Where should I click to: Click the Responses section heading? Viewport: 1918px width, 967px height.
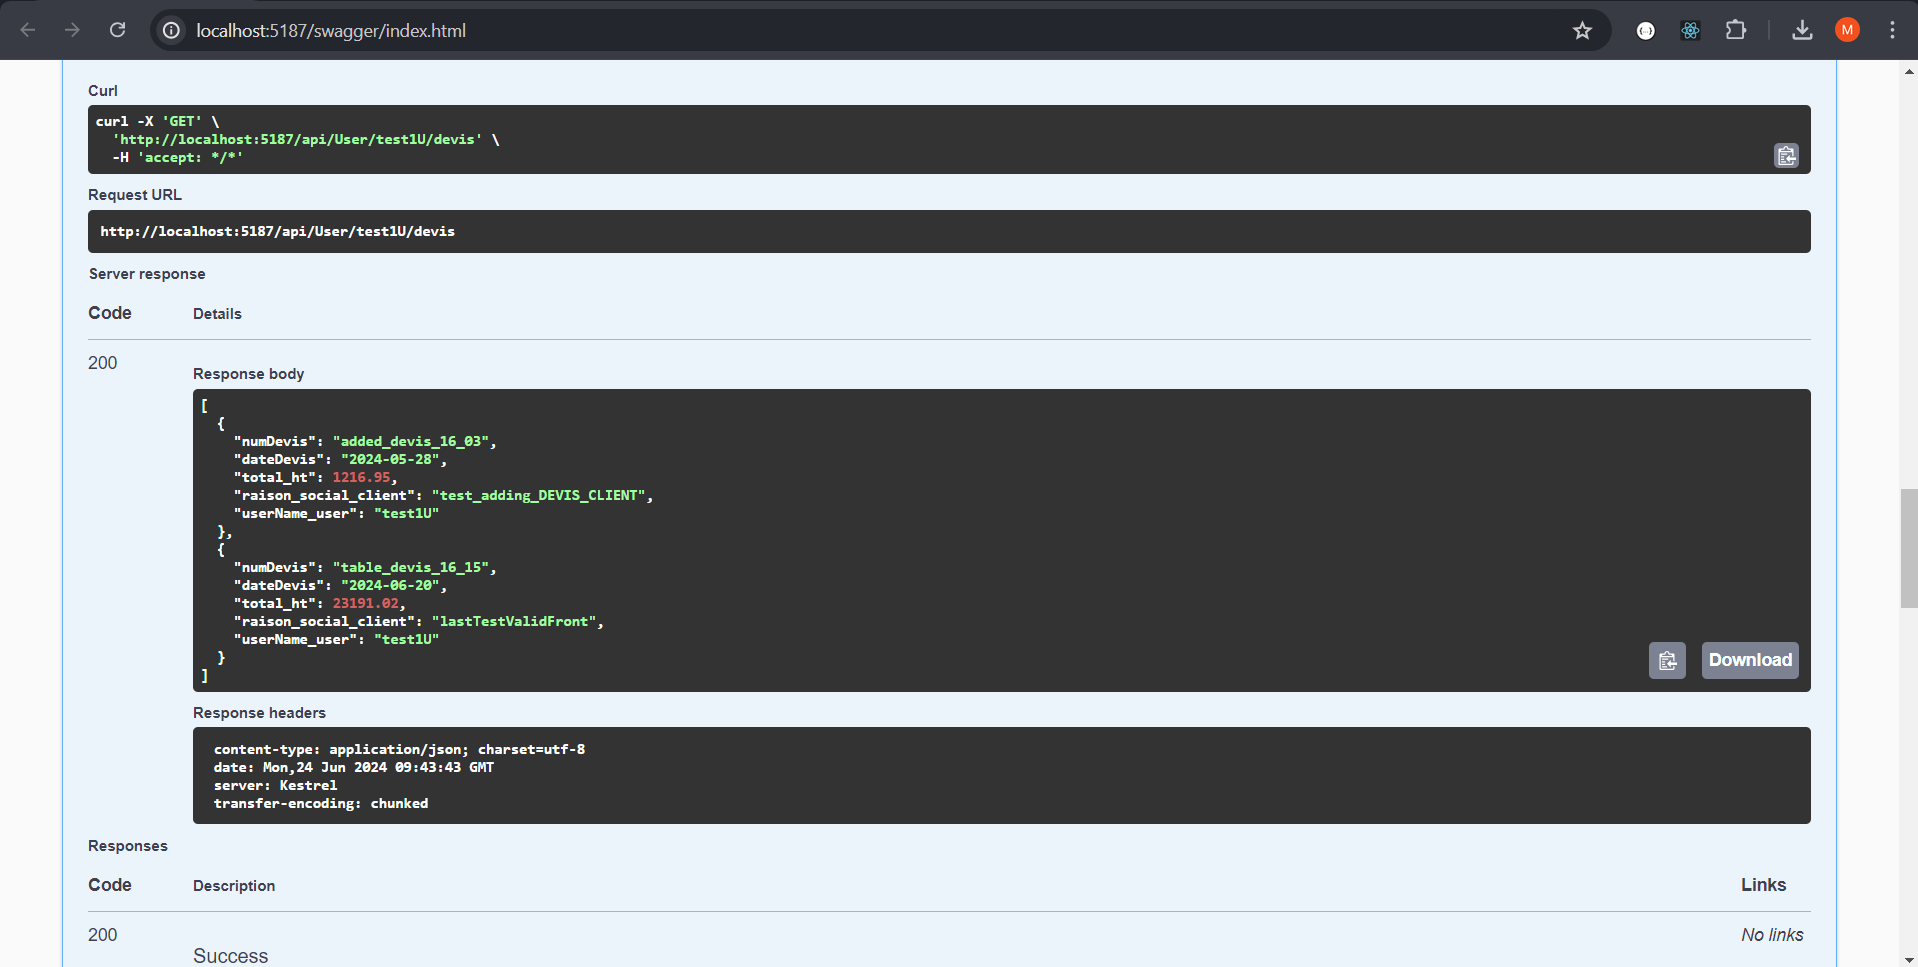pos(128,846)
